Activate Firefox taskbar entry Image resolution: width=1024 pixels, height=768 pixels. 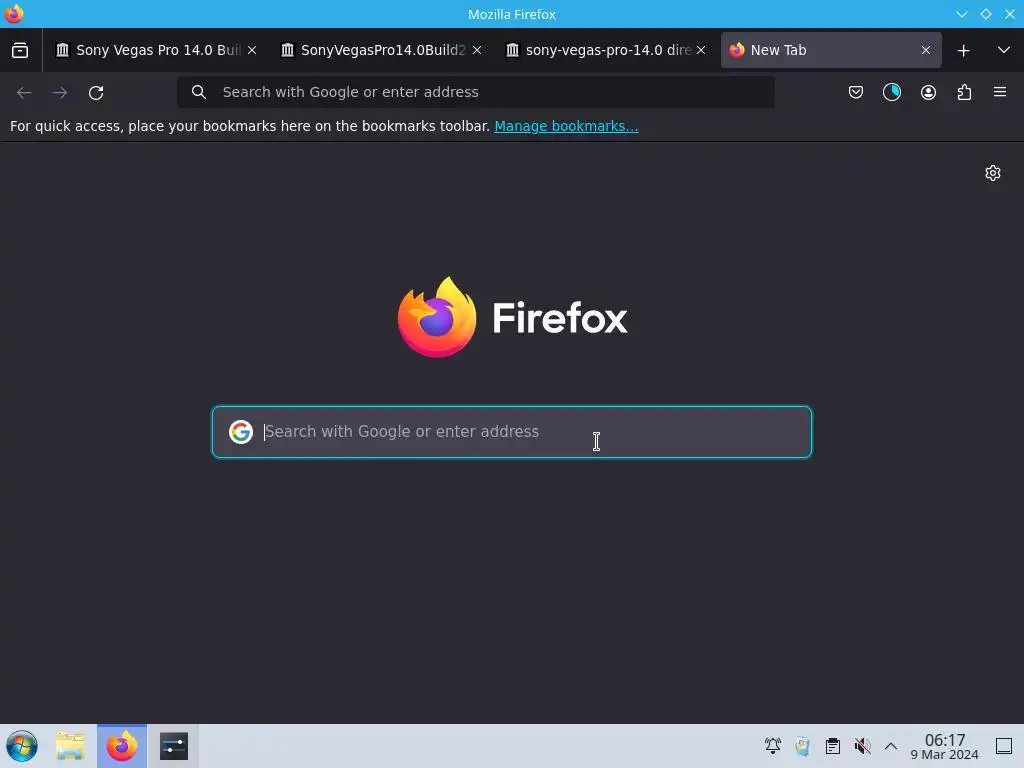click(x=122, y=746)
